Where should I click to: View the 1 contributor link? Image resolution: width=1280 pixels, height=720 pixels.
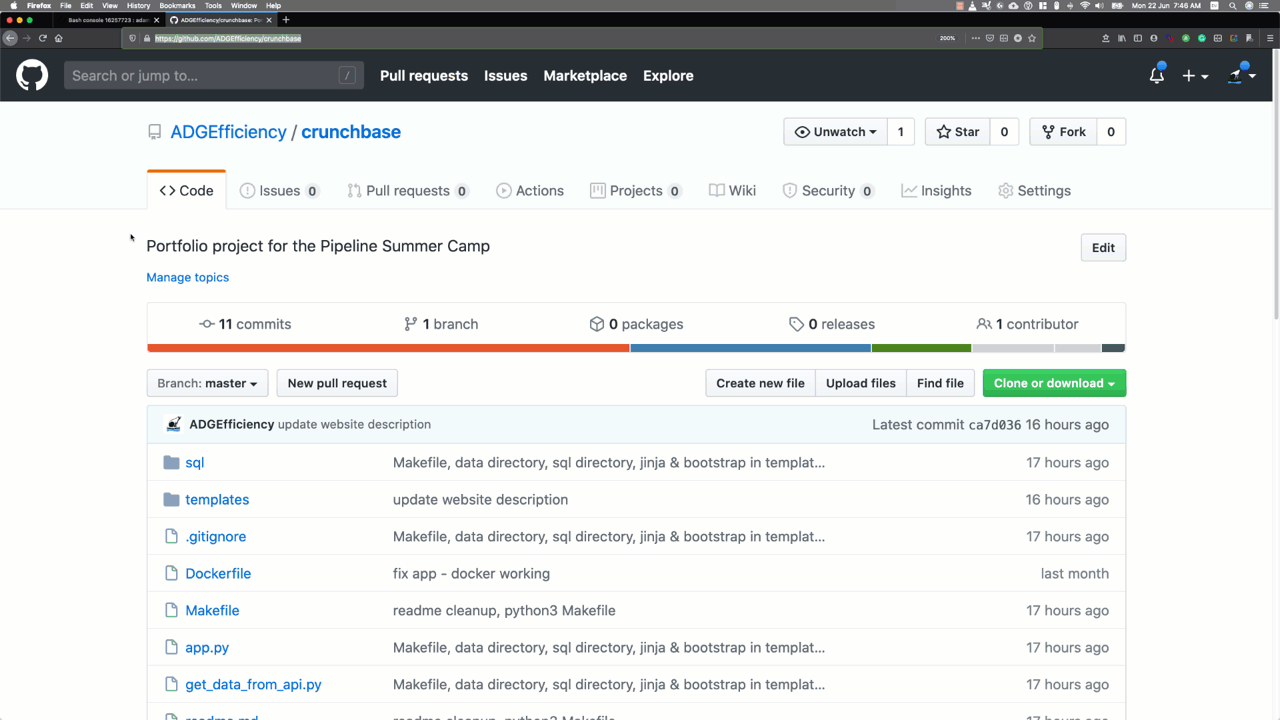(x=1027, y=324)
